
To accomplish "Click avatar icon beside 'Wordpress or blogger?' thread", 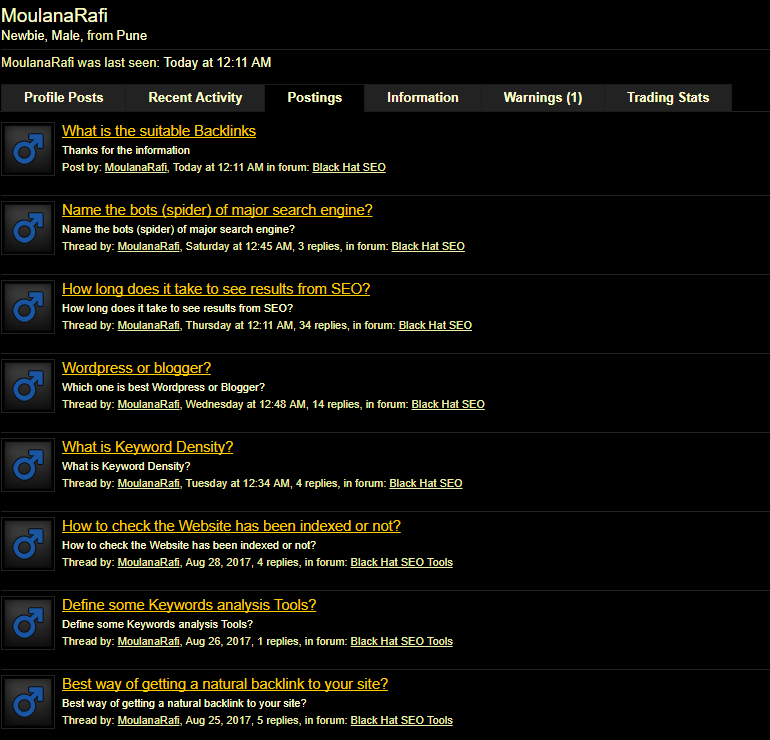I will tap(28, 386).
